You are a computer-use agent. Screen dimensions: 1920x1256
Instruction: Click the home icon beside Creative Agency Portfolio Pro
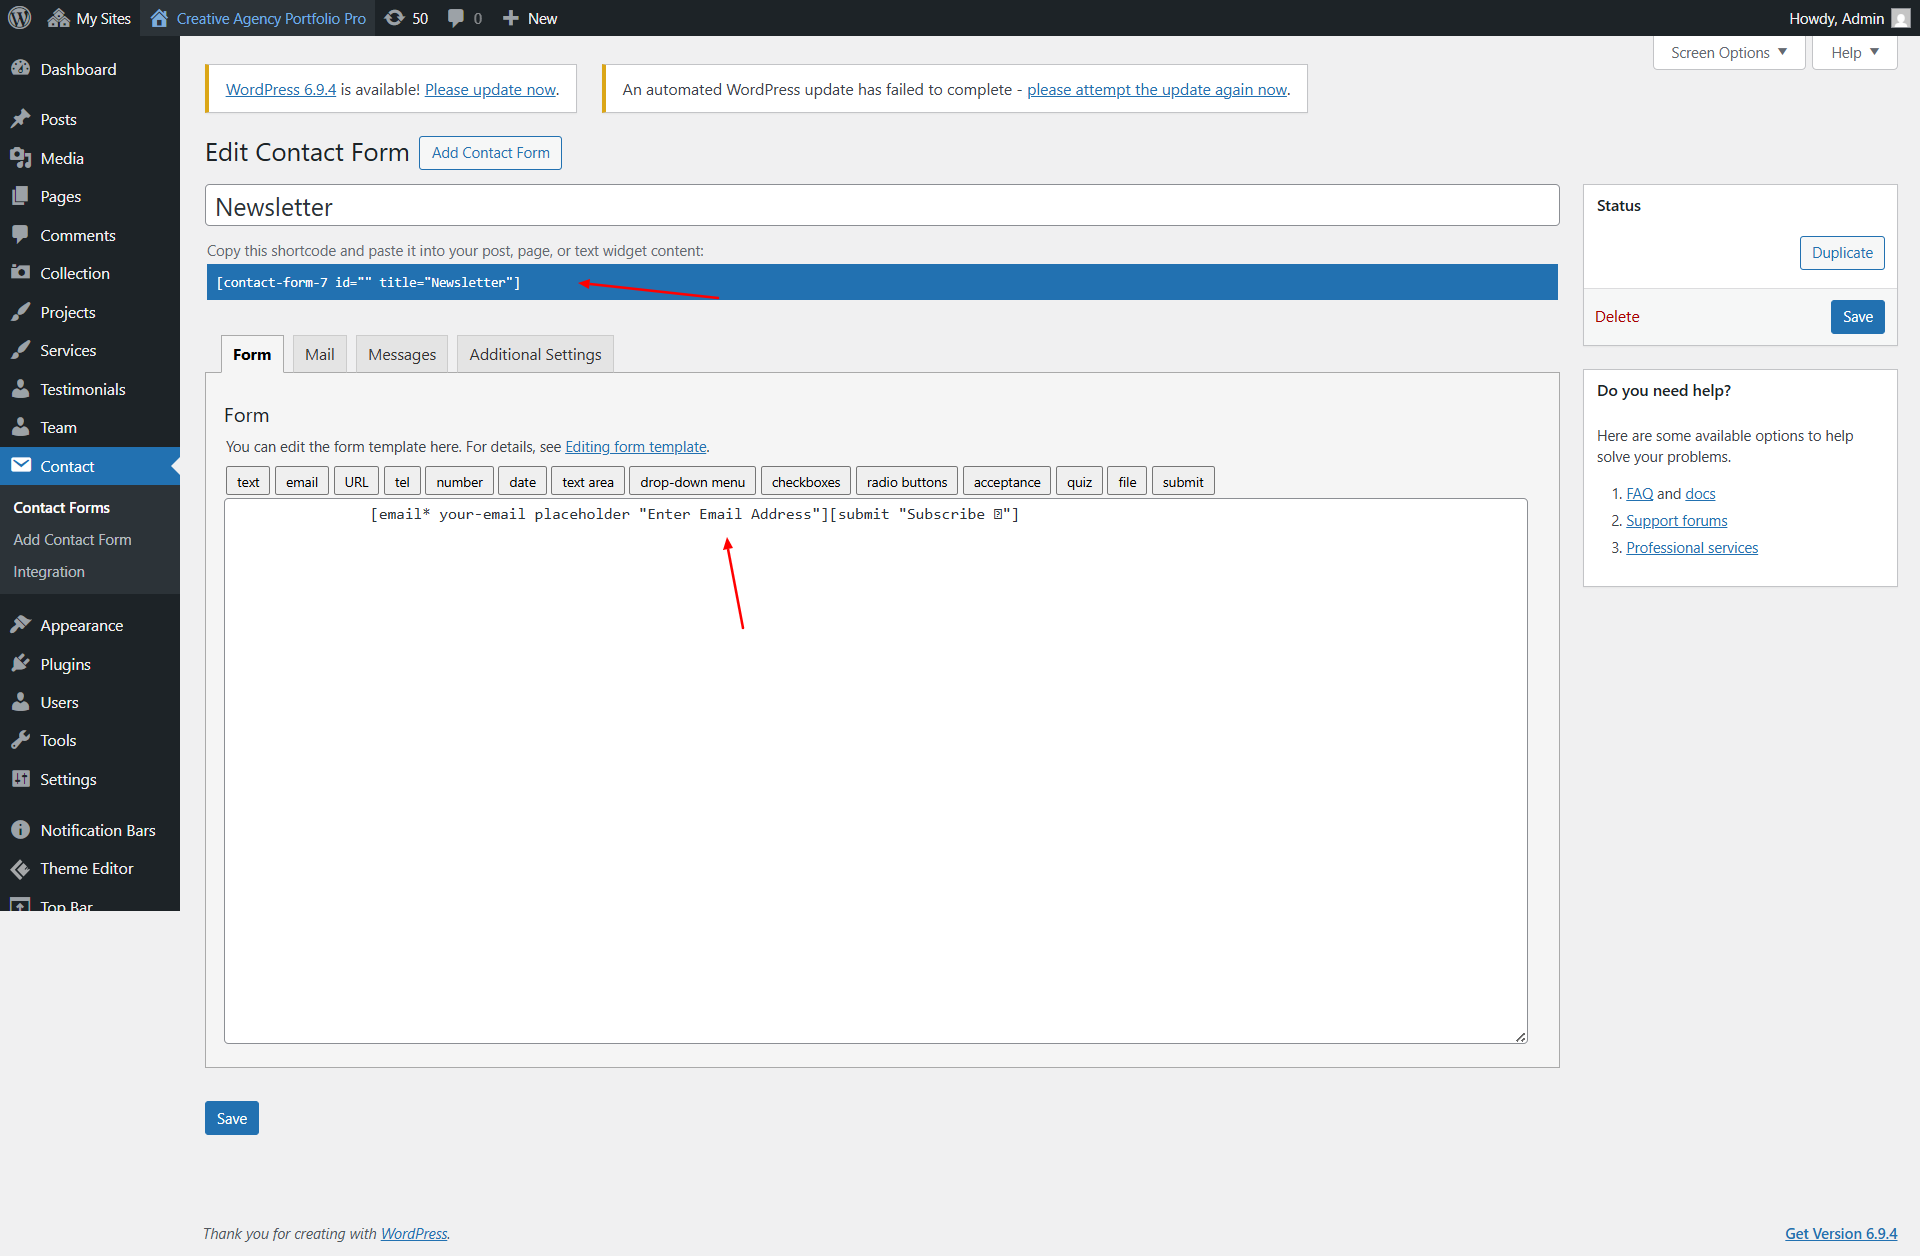pyautogui.click(x=159, y=18)
